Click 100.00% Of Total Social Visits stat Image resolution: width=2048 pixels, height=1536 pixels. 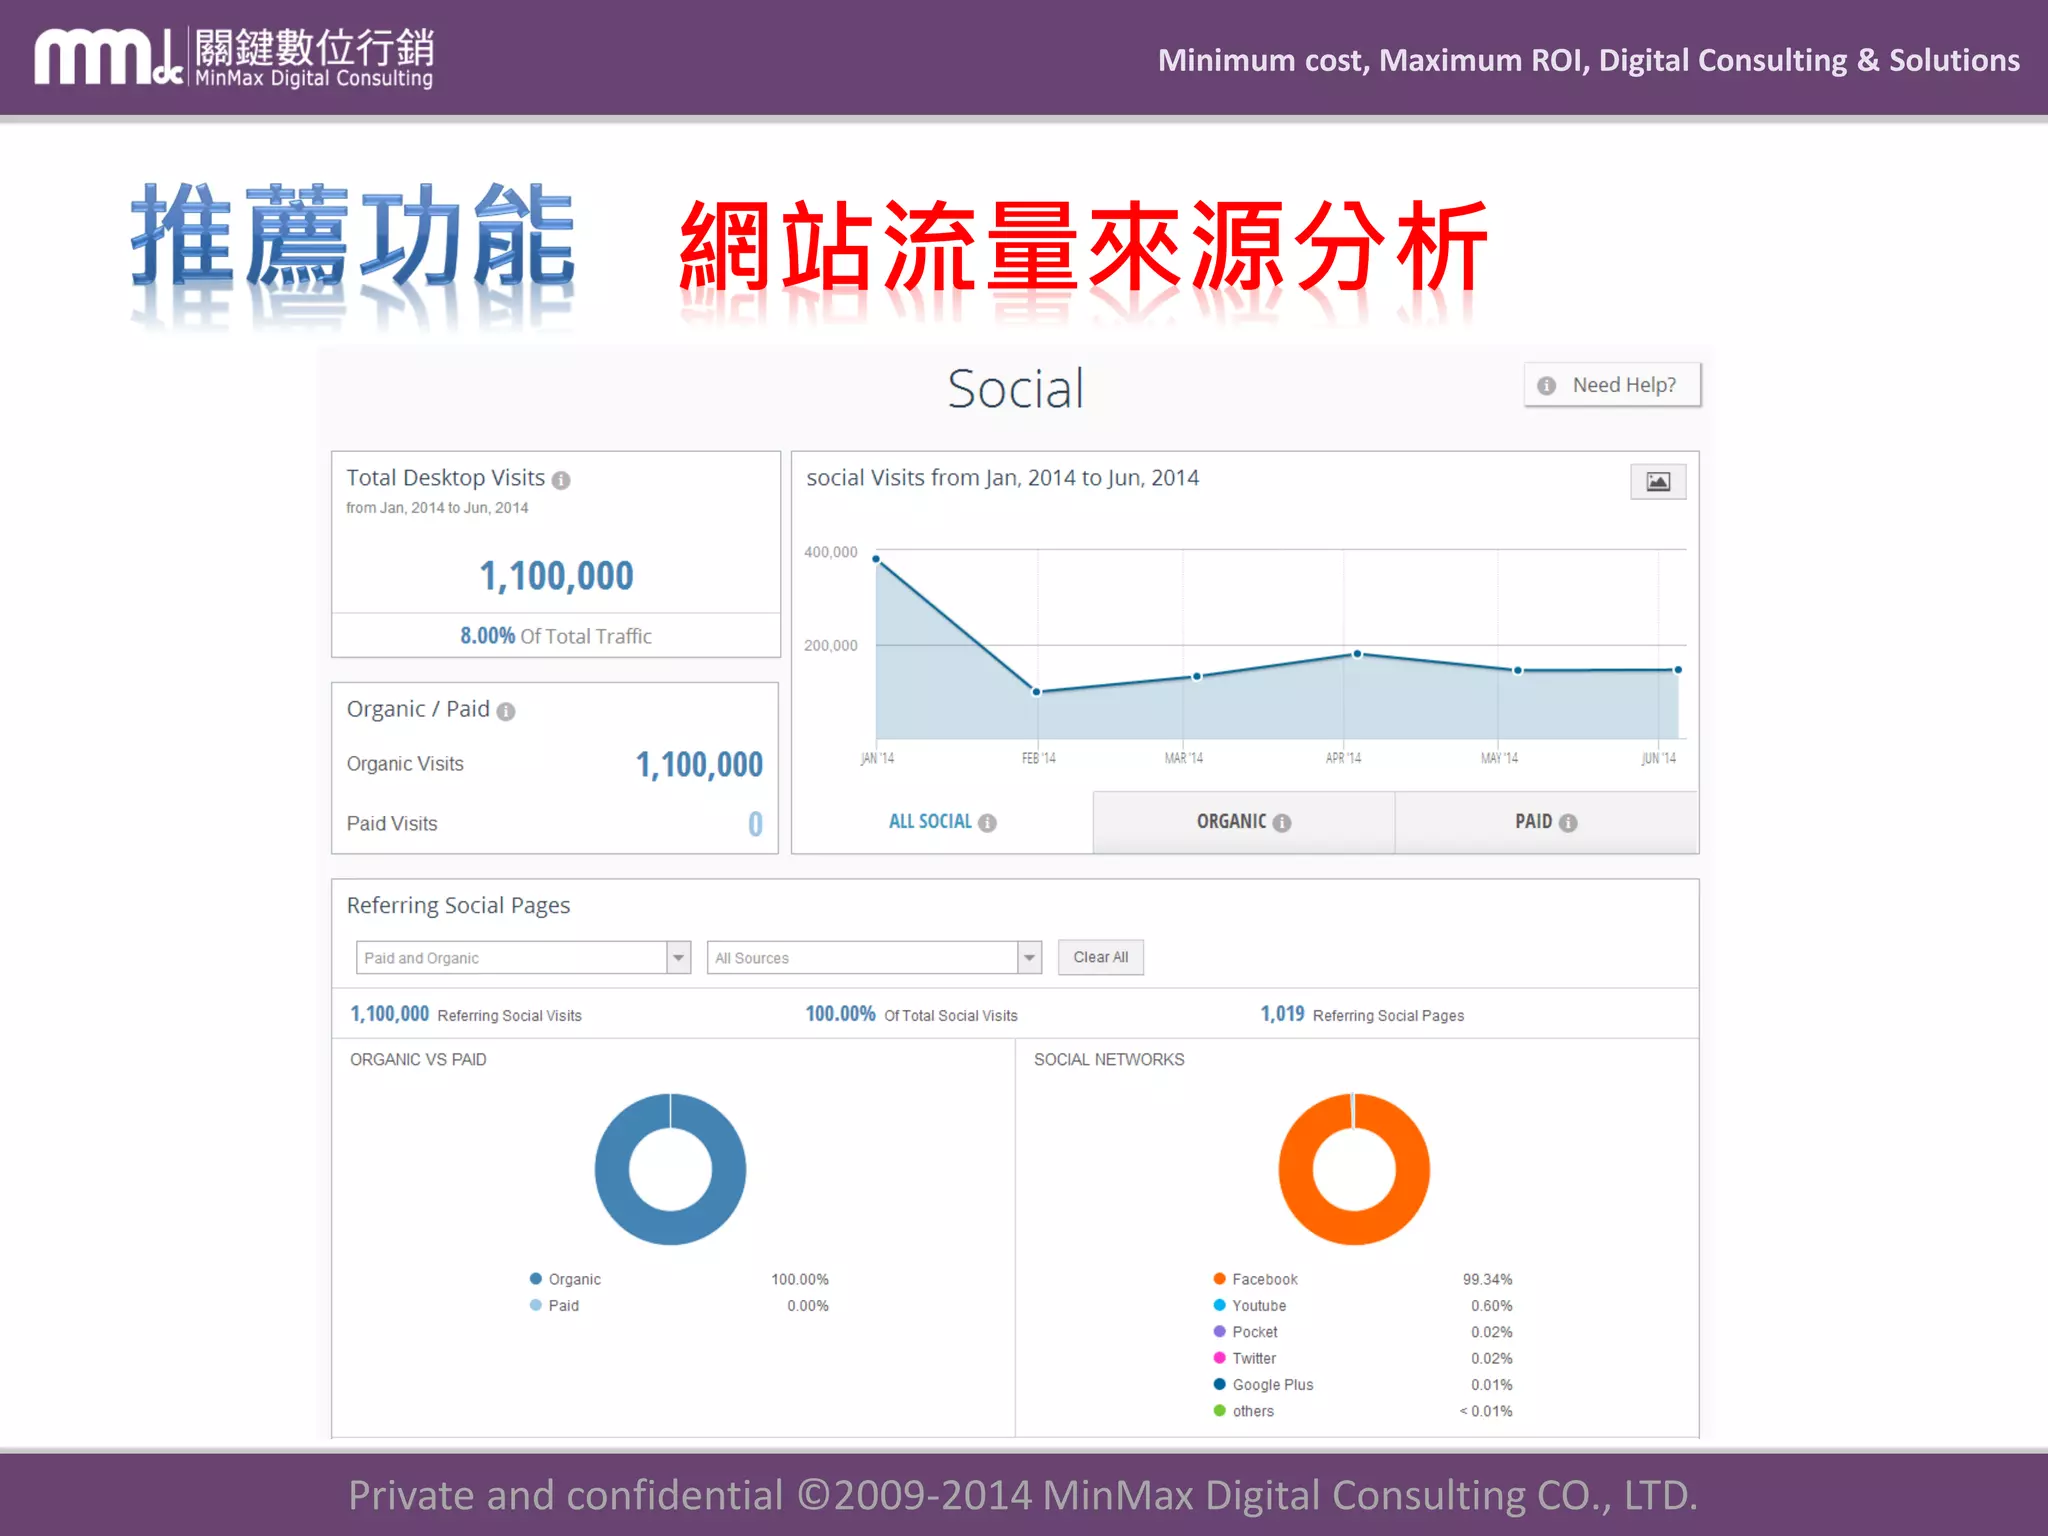(911, 1014)
